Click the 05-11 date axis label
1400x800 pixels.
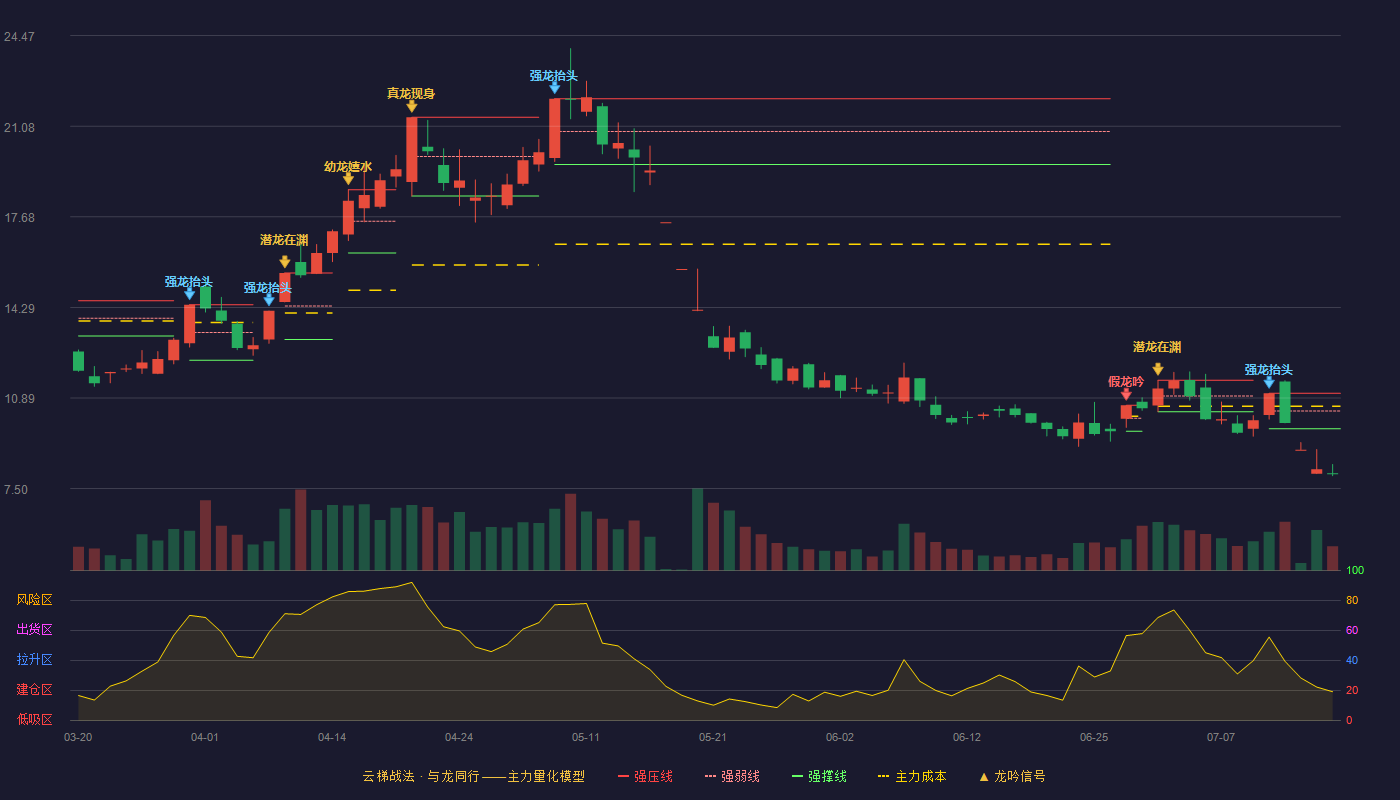(586, 737)
